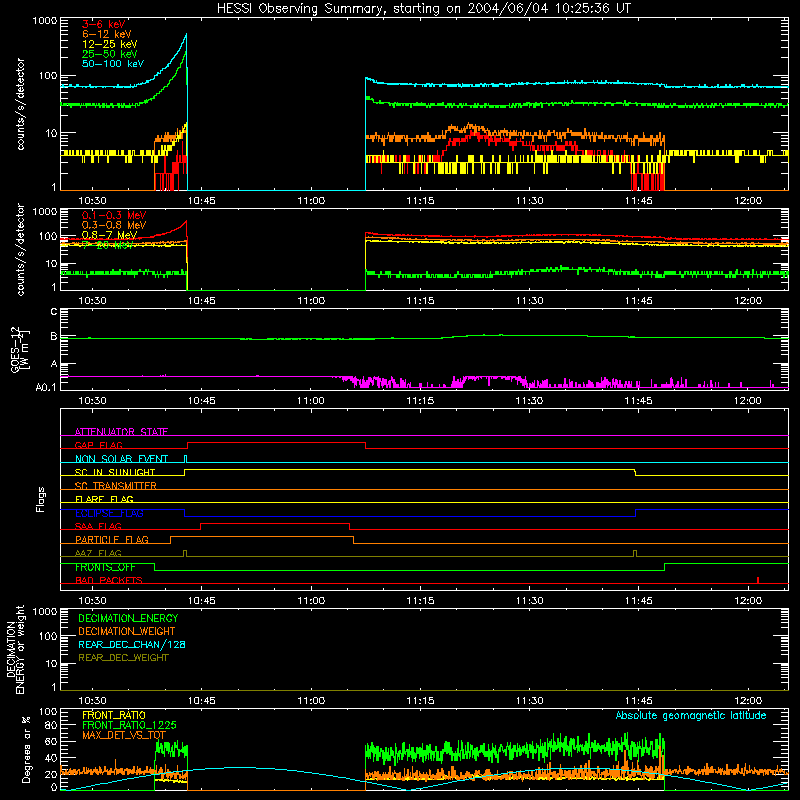This screenshot has height=800, width=800.
Task: Click the '80' tick on the Degrees axis
Action: [51, 725]
